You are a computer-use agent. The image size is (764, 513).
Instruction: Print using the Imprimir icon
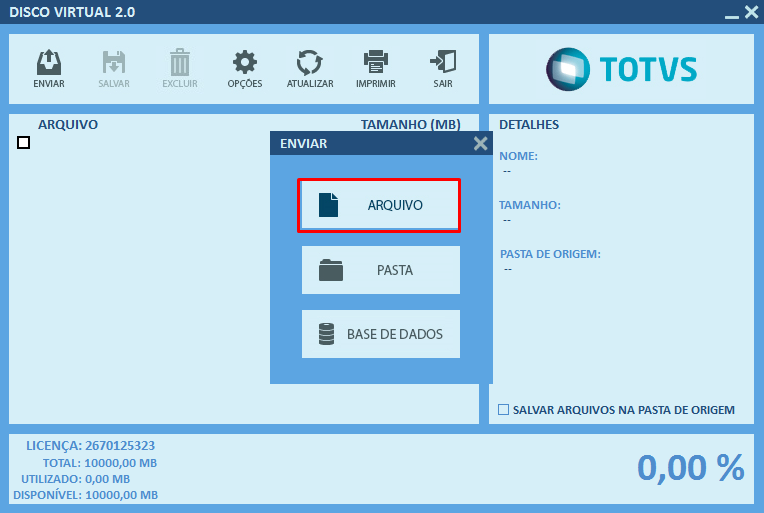376,69
